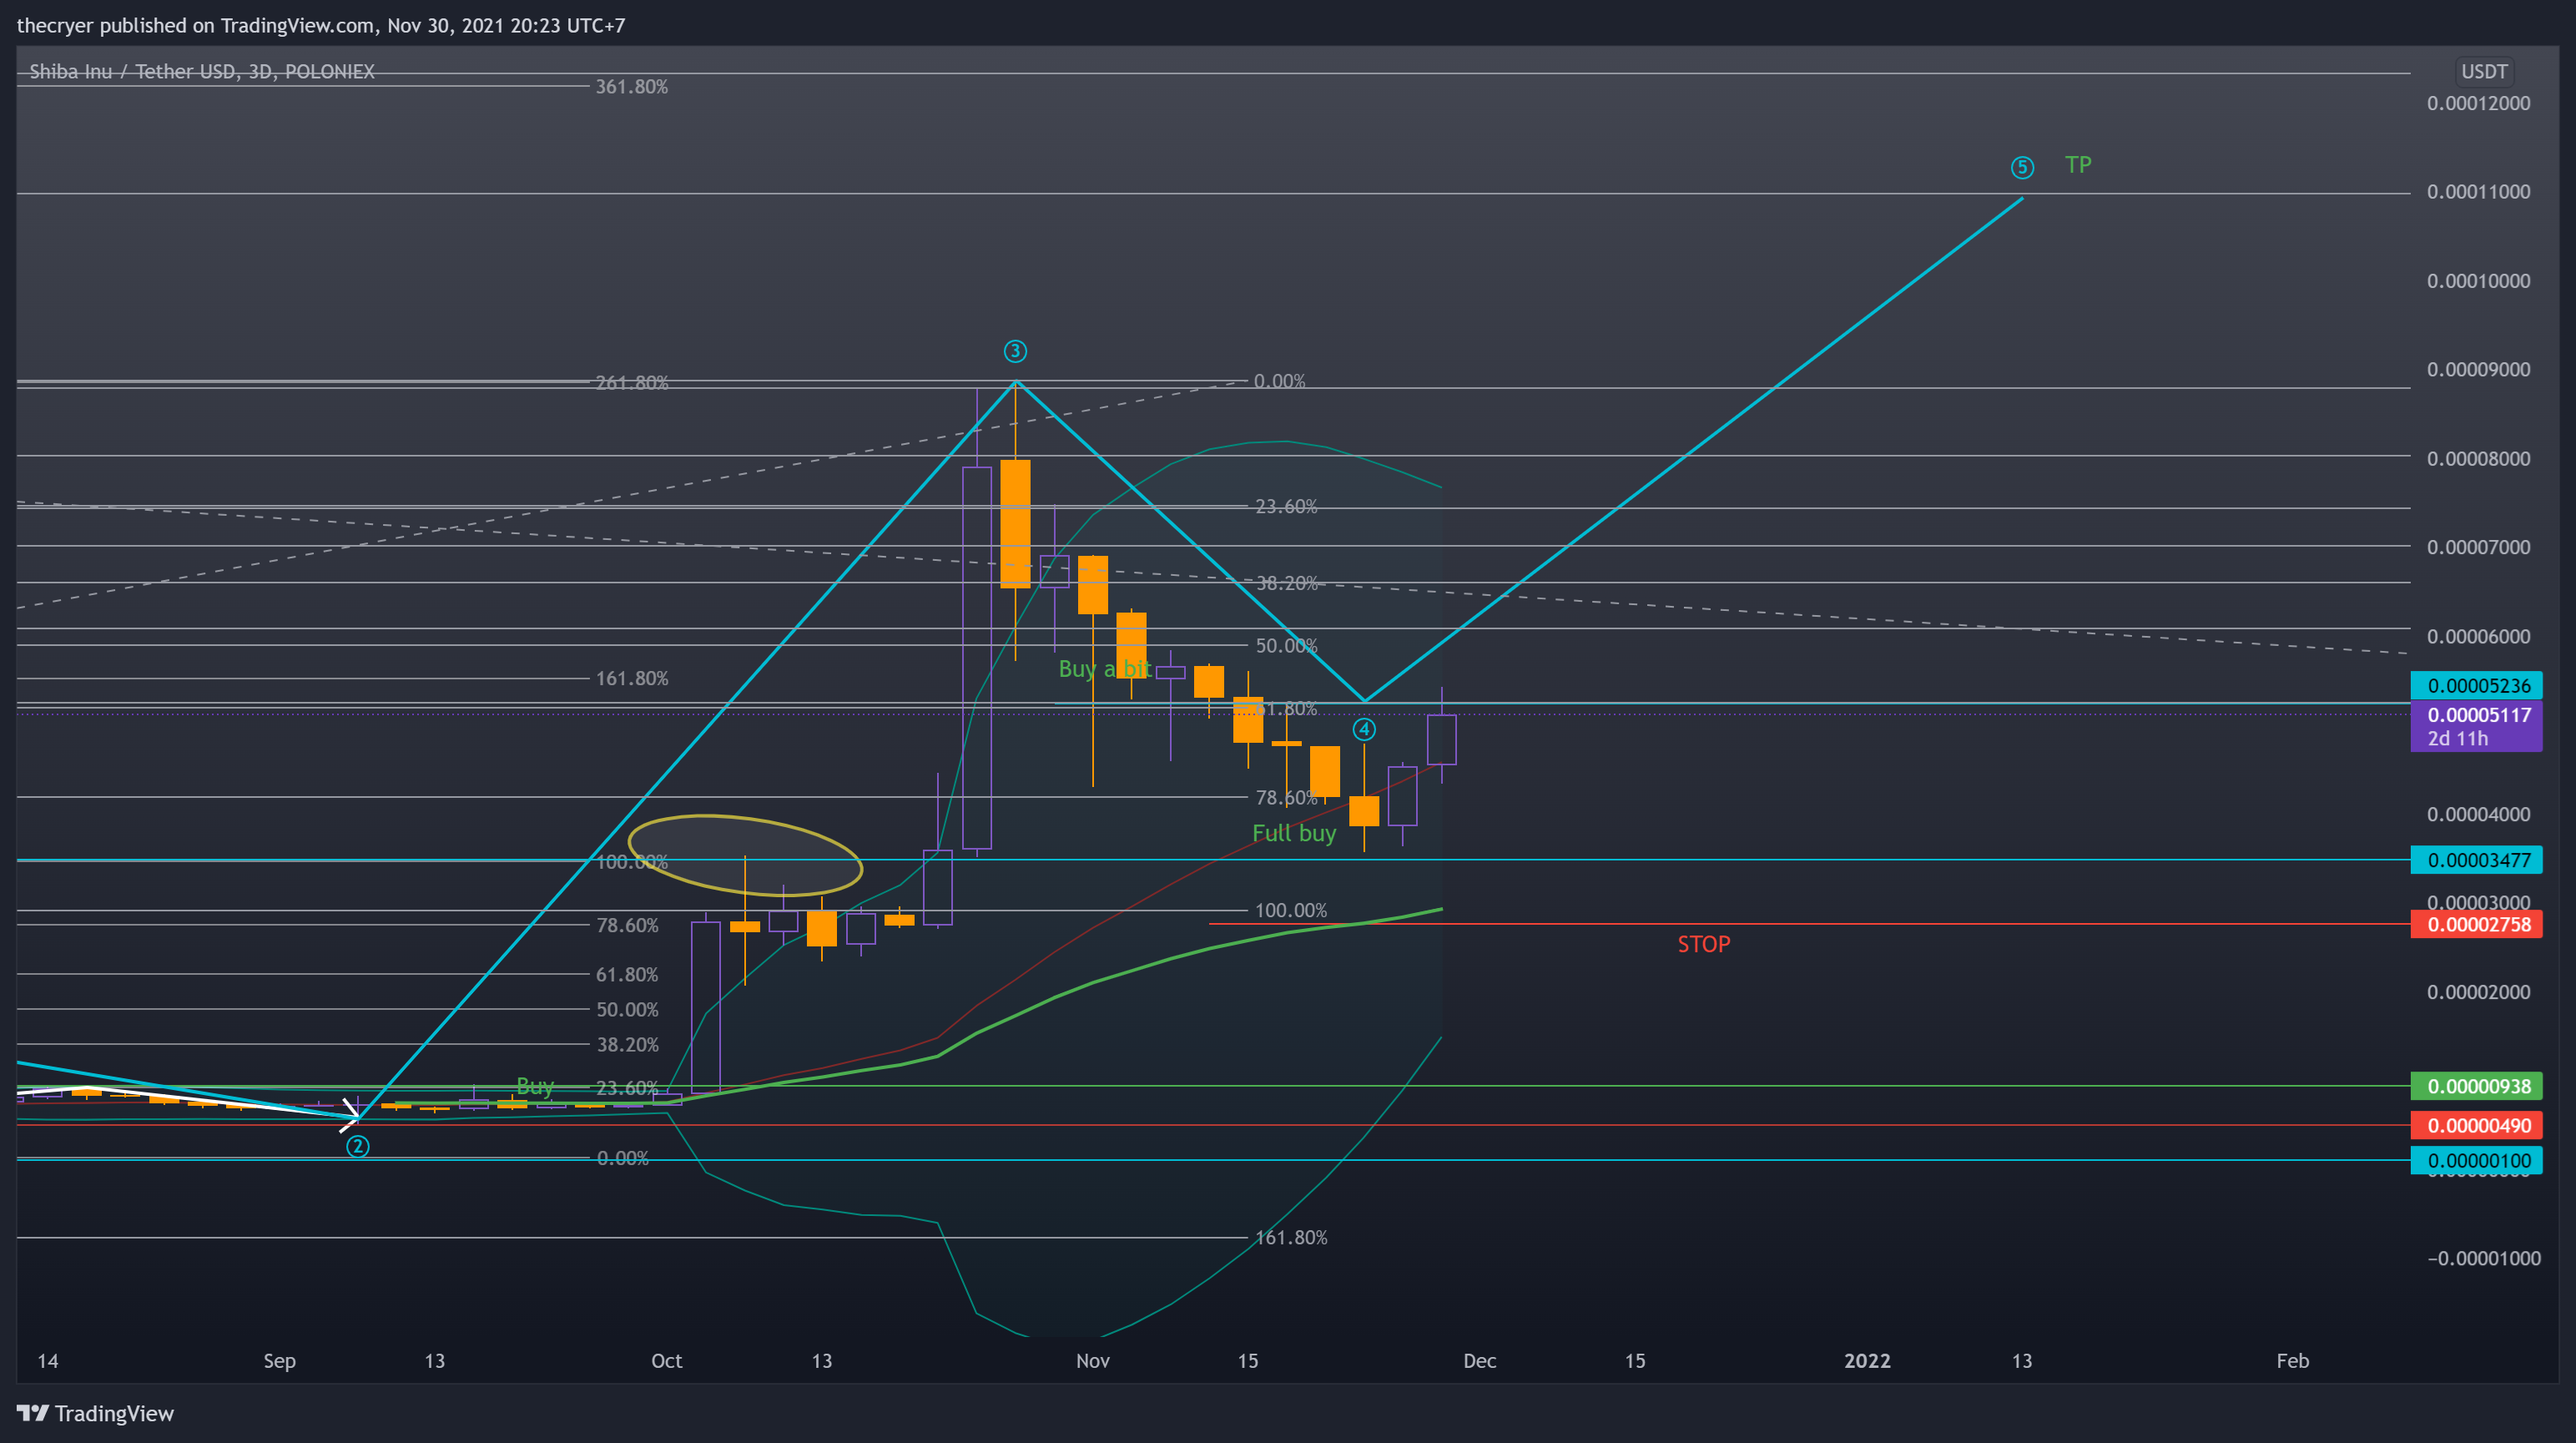The image size is (2576, 1443).
Task: Click the wave 2 circled marker
Action: (x=357, y=1146)
